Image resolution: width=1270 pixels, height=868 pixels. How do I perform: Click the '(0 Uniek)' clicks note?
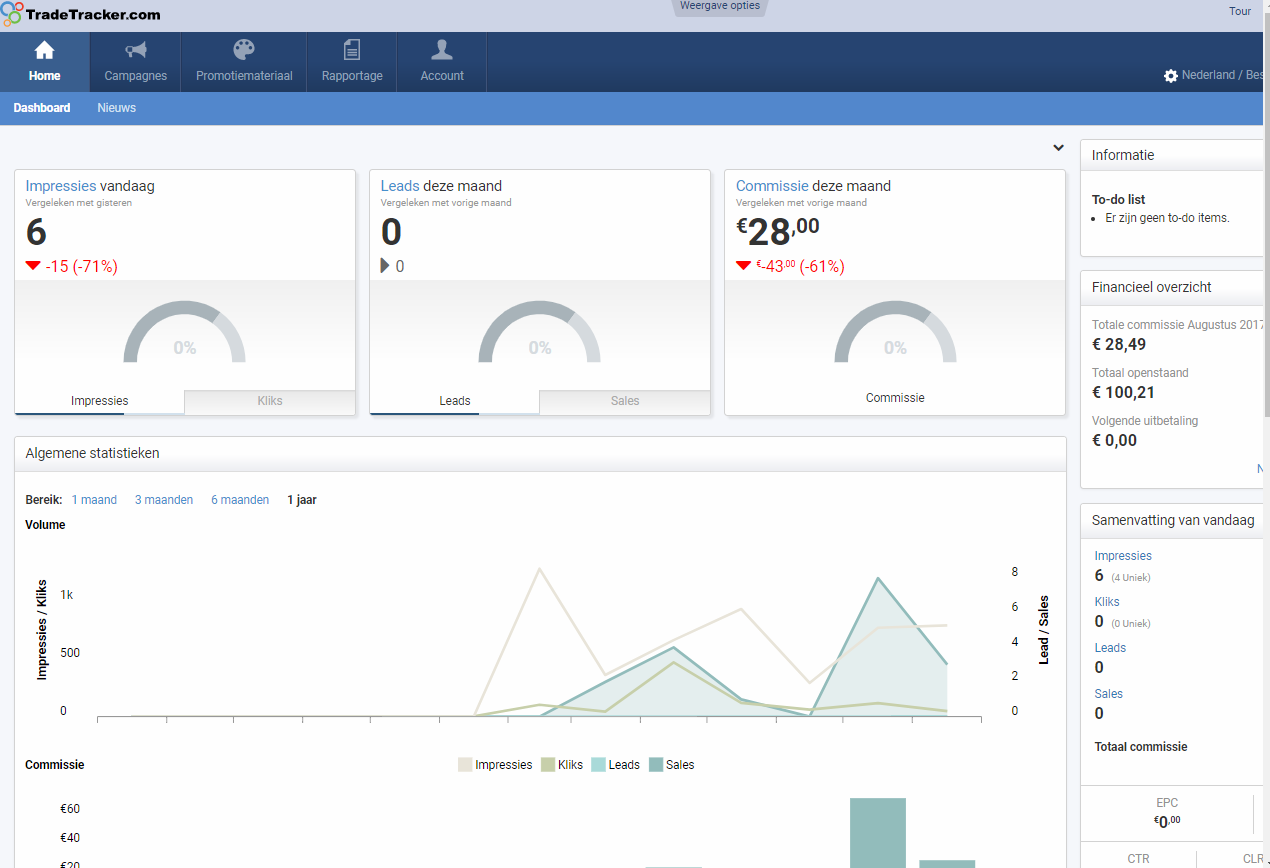tap(1131, 624)
